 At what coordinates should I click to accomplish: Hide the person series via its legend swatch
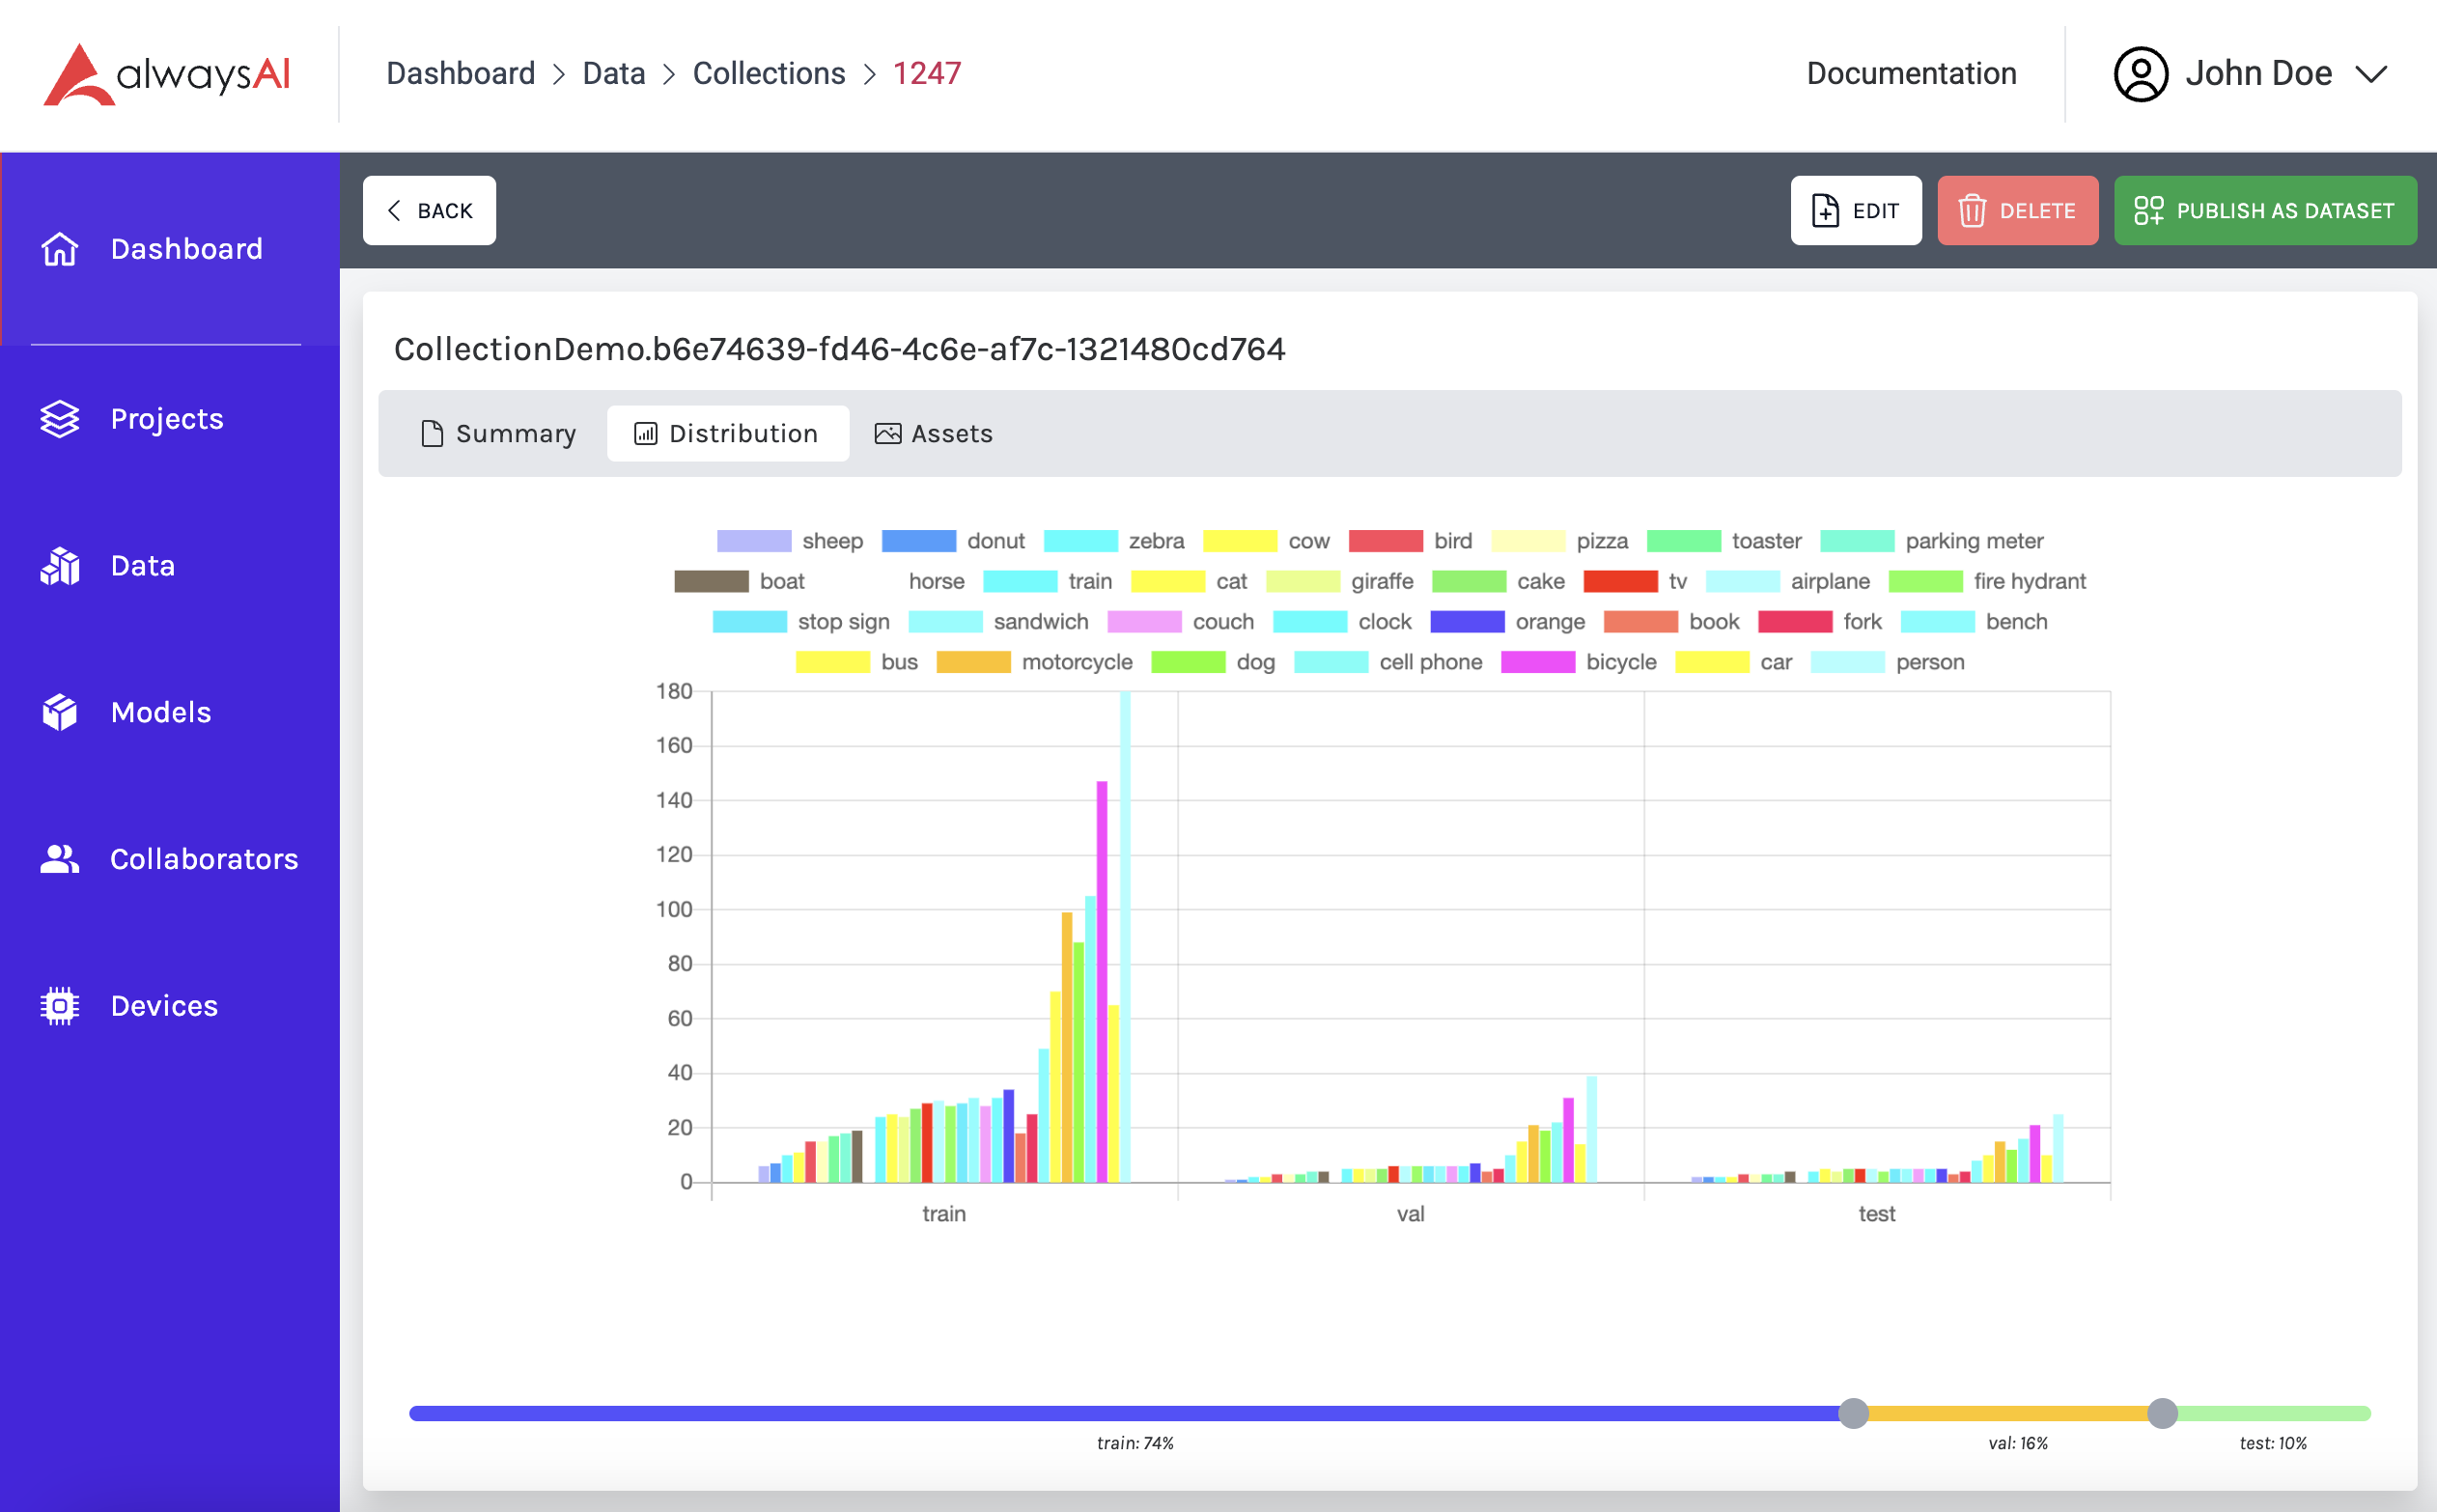pos(1846,662)
